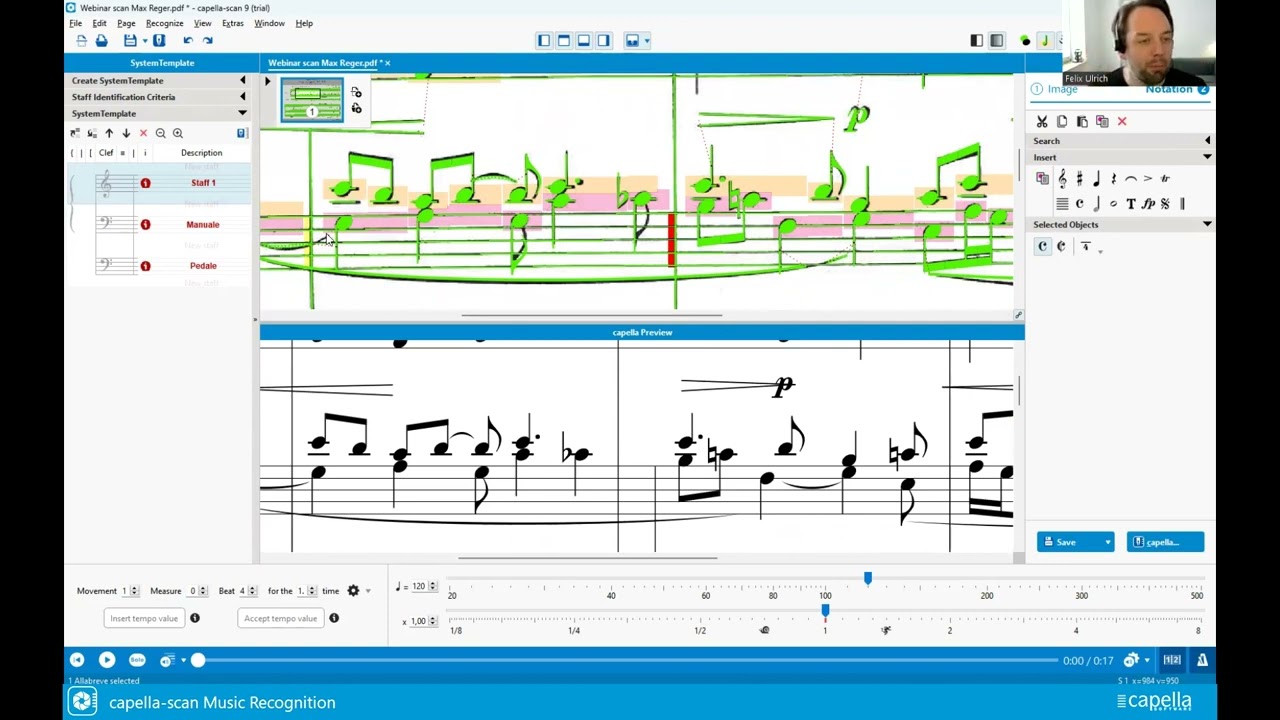1280x720 pixels.
Task: Toggle the right panel layout button
Action: click(x=604, y=40)
